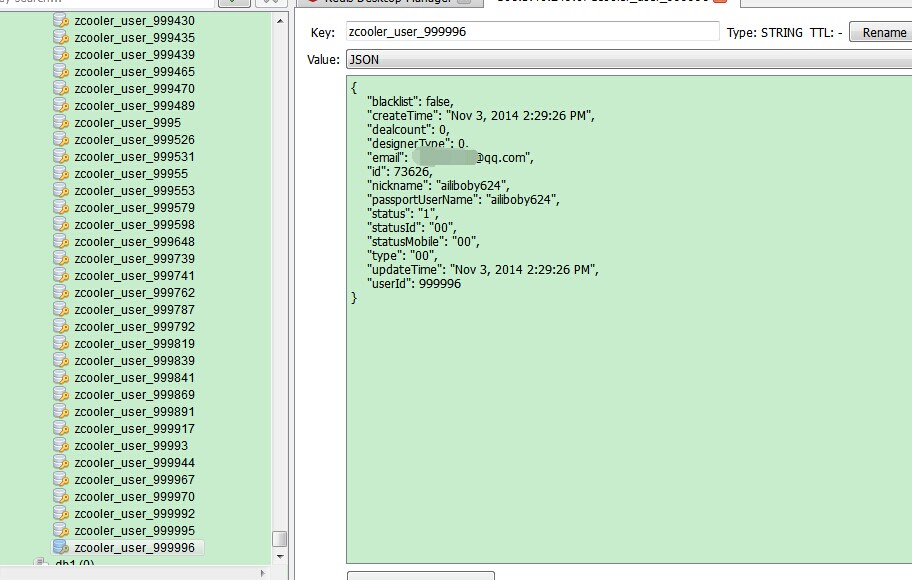The height and width of the screenshot is (580, 912).
Task: Click key icon beside zcooler_user_999819
Action: tap(61, 343)
